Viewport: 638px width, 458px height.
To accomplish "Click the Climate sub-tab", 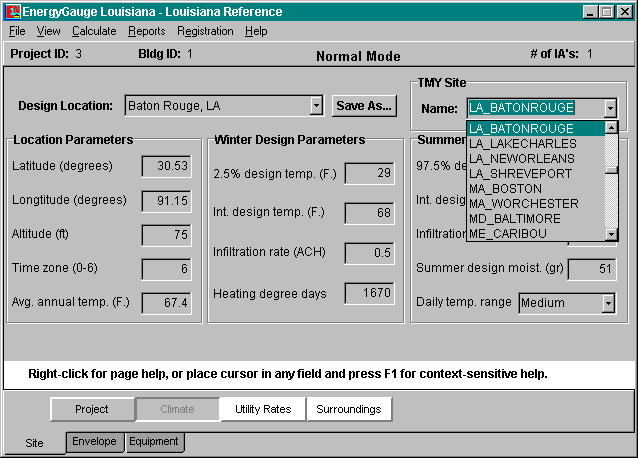I will pos(177,409).
